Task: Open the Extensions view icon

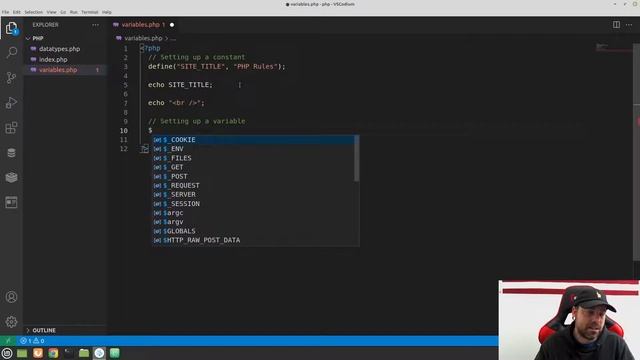Action: (11, 128)
